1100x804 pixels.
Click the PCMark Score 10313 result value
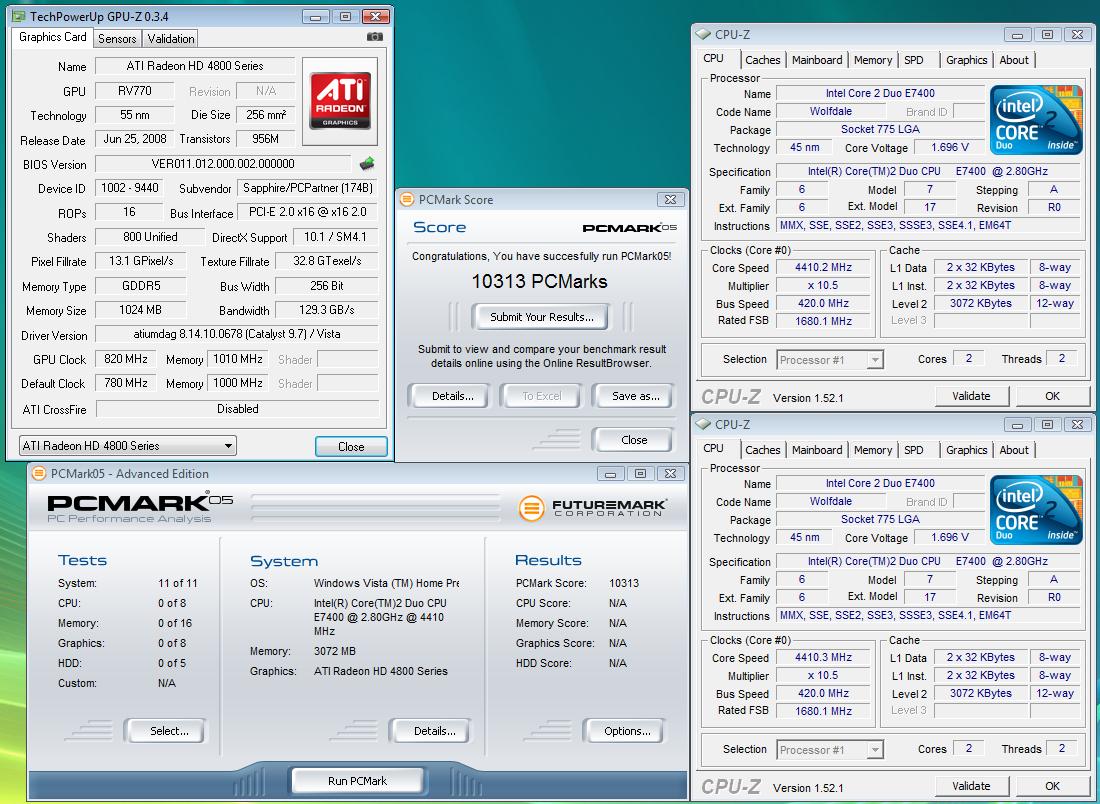tap(624, 583)
